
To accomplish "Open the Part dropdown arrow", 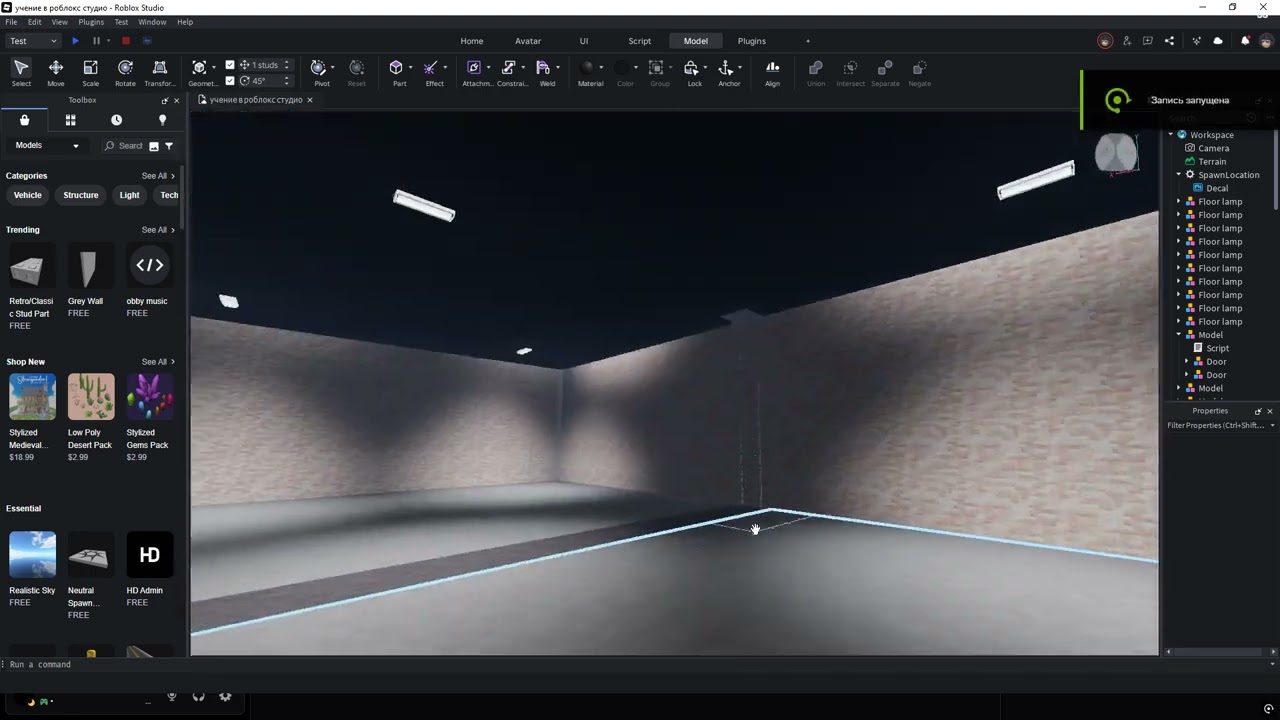I will coord(410,68).
